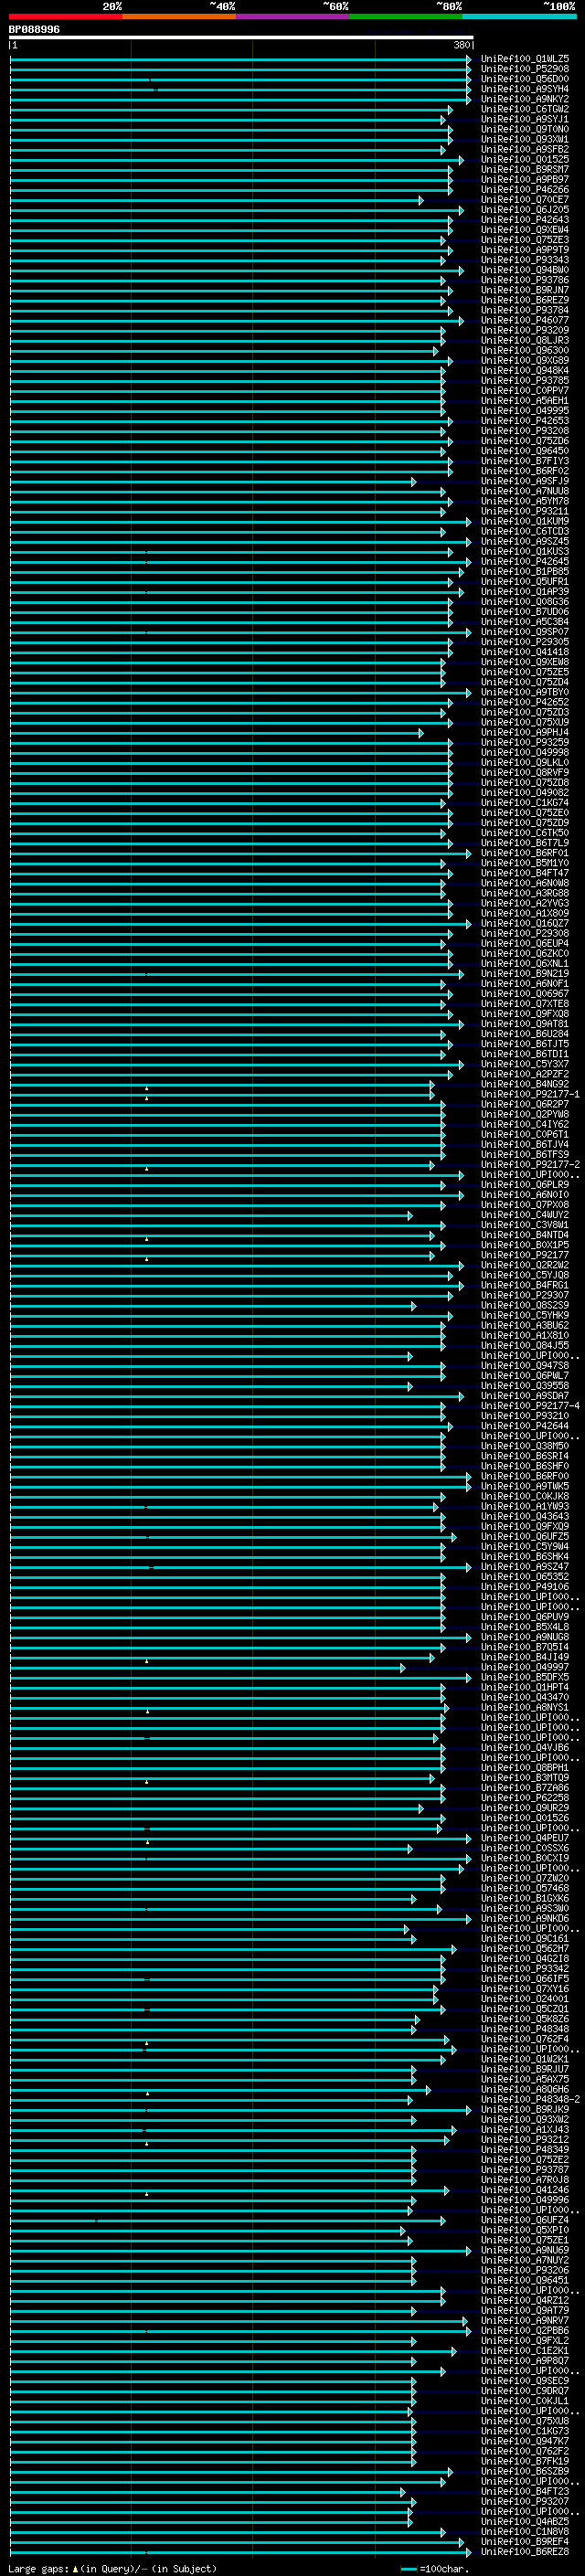Viewport: 585px width, 2576px height.
Task: Click the UniRef100_C4WUY2 label
Action: (x=525, y=1216)
